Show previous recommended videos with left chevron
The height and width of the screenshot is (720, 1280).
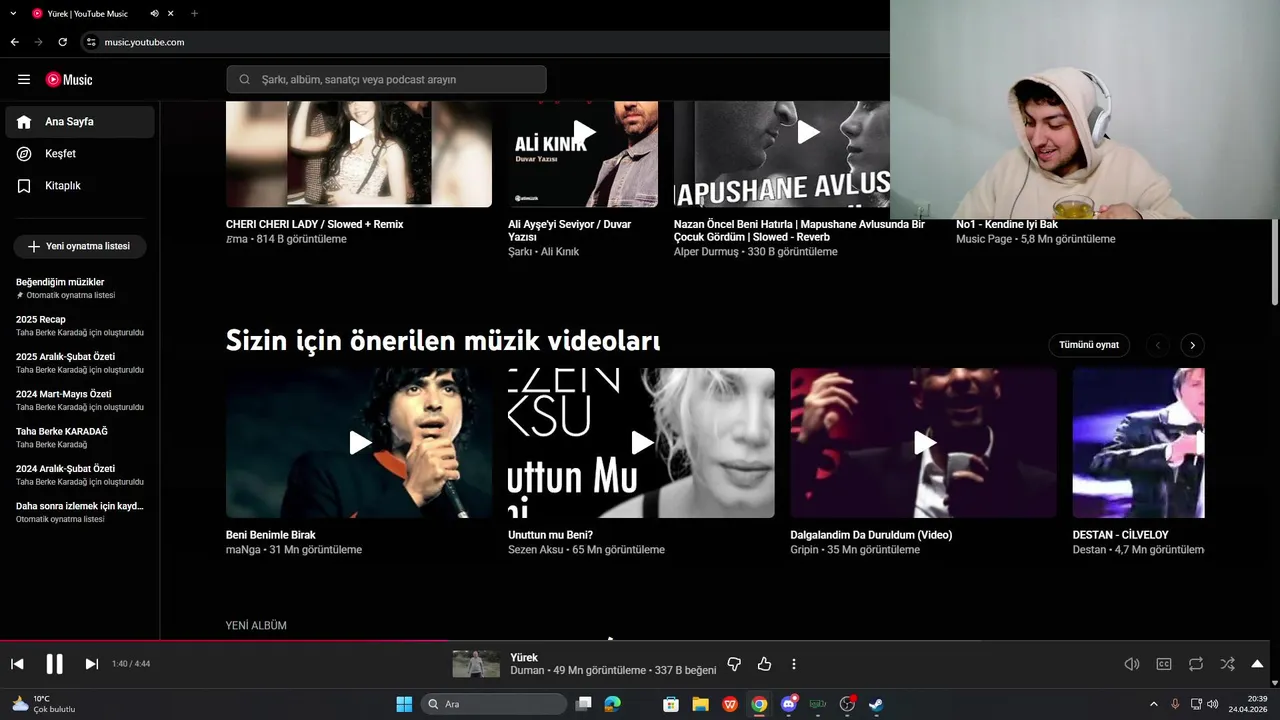click(1158, 345)
